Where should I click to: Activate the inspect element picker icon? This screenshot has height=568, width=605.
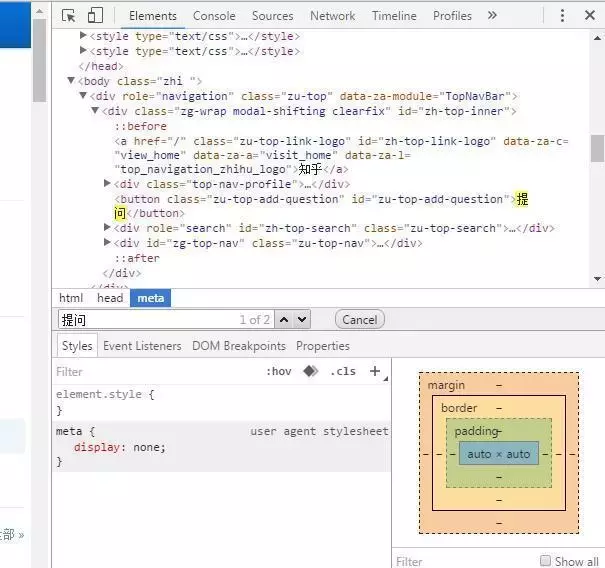[x=69, y=16]
